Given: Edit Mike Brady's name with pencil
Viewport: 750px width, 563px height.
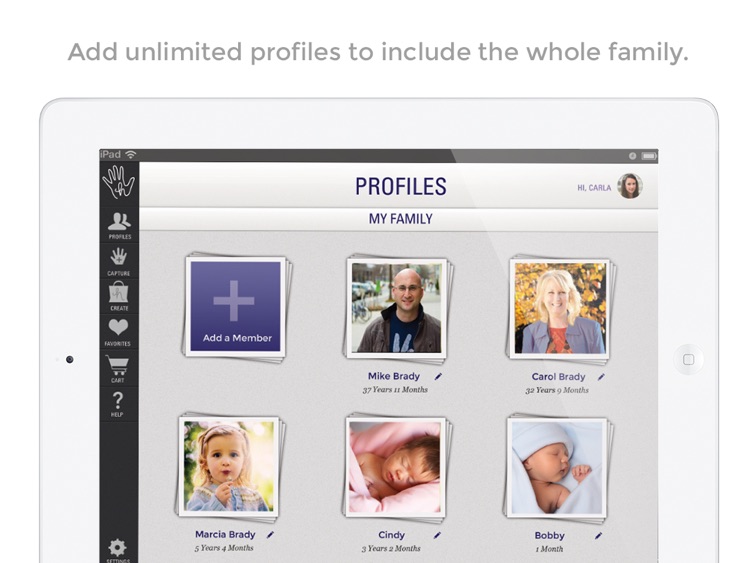Looking at the screenshot, I should pos(438,376).
